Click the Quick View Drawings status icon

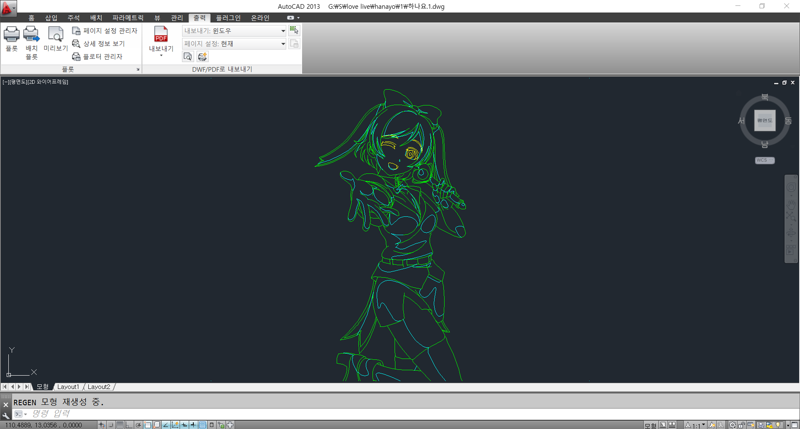tap(672, 425)
